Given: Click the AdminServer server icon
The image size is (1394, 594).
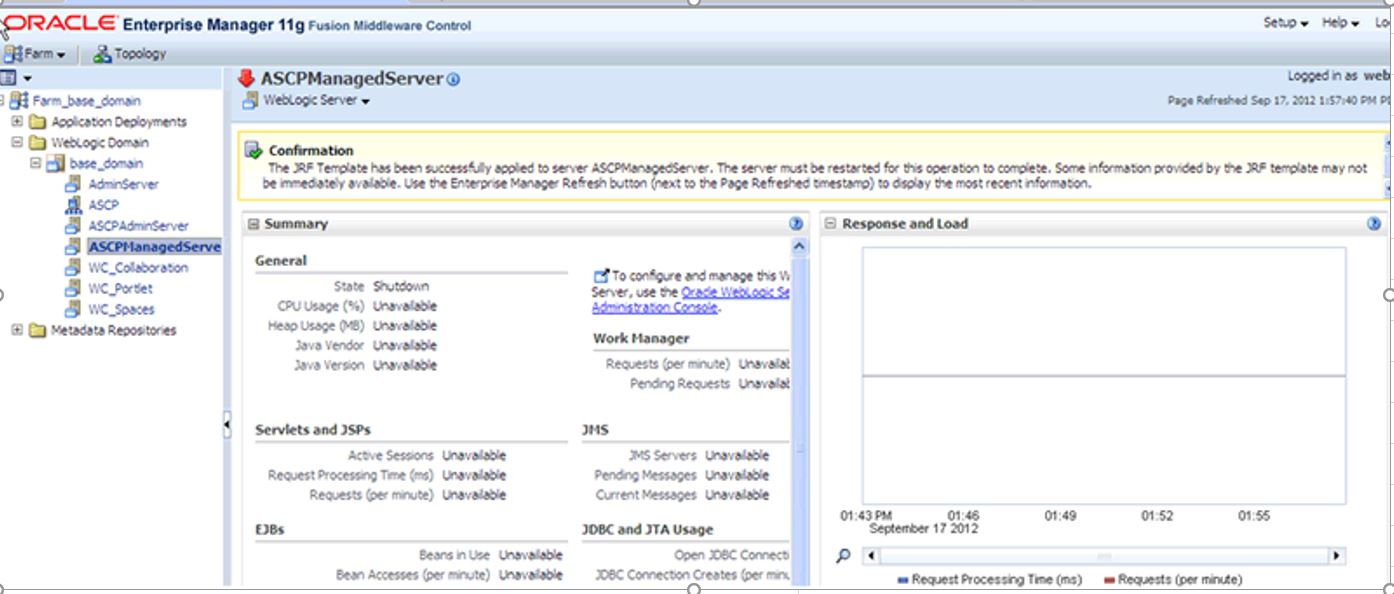Looking at the screenshot, I should (x=73, y=184).
